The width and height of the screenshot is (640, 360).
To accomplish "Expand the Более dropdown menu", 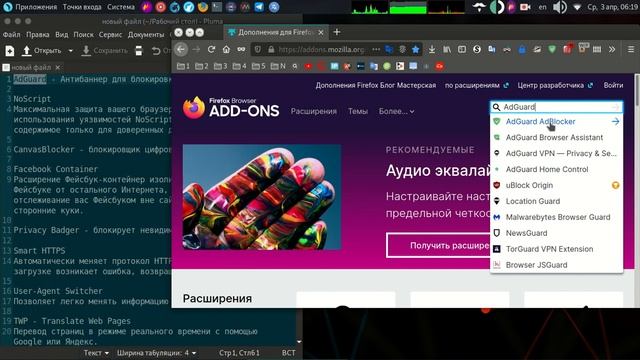I will point(396,111).
